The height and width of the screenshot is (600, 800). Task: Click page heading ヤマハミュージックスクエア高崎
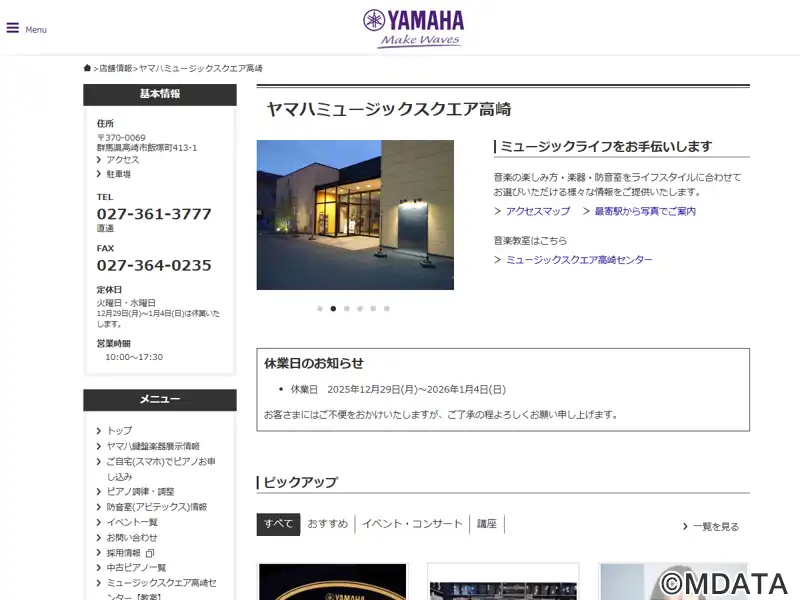point(389,109)
